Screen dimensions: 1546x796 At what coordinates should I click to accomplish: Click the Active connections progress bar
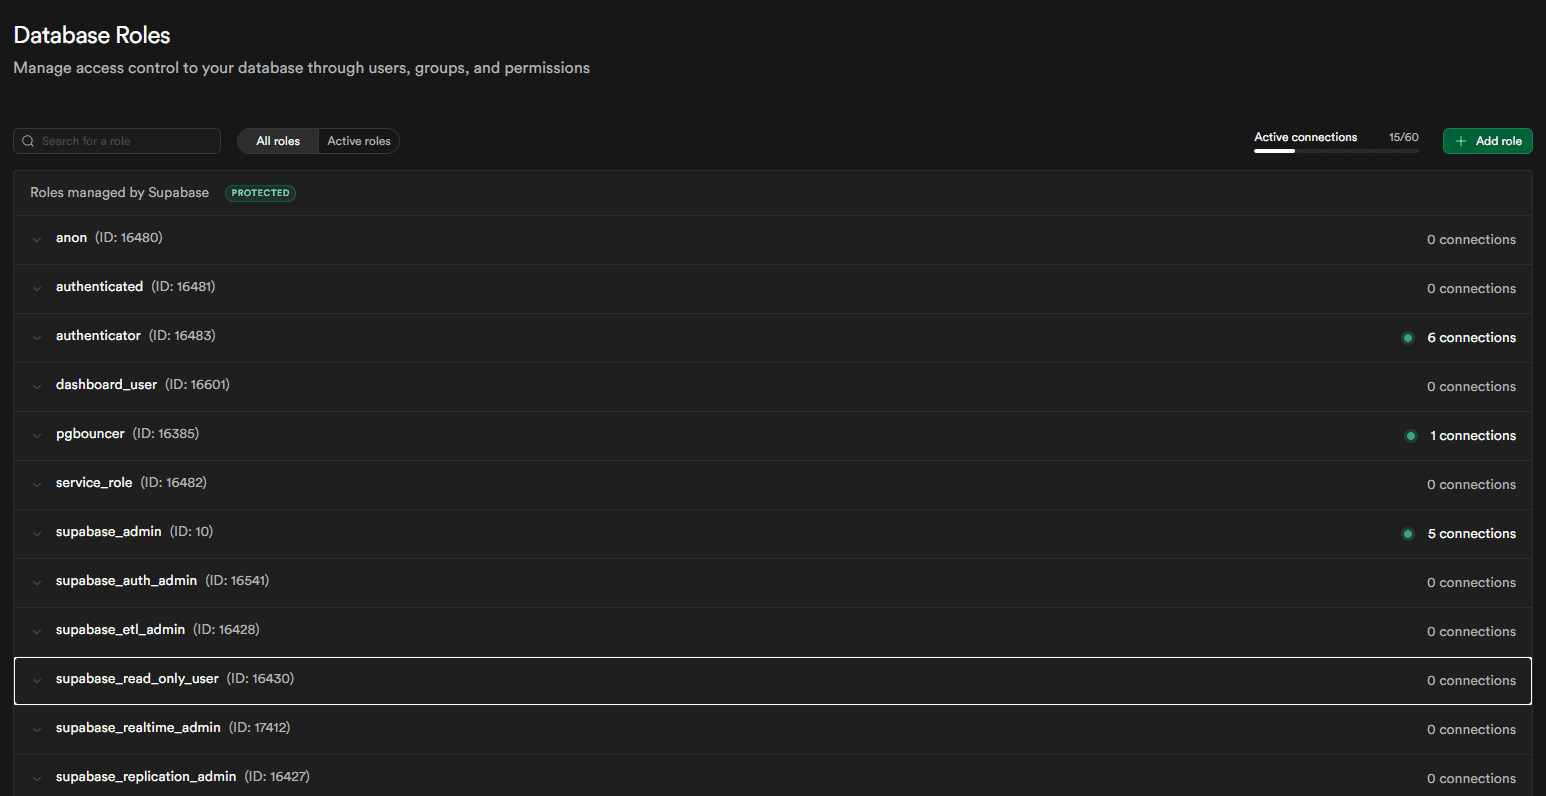pos(1335,149)
